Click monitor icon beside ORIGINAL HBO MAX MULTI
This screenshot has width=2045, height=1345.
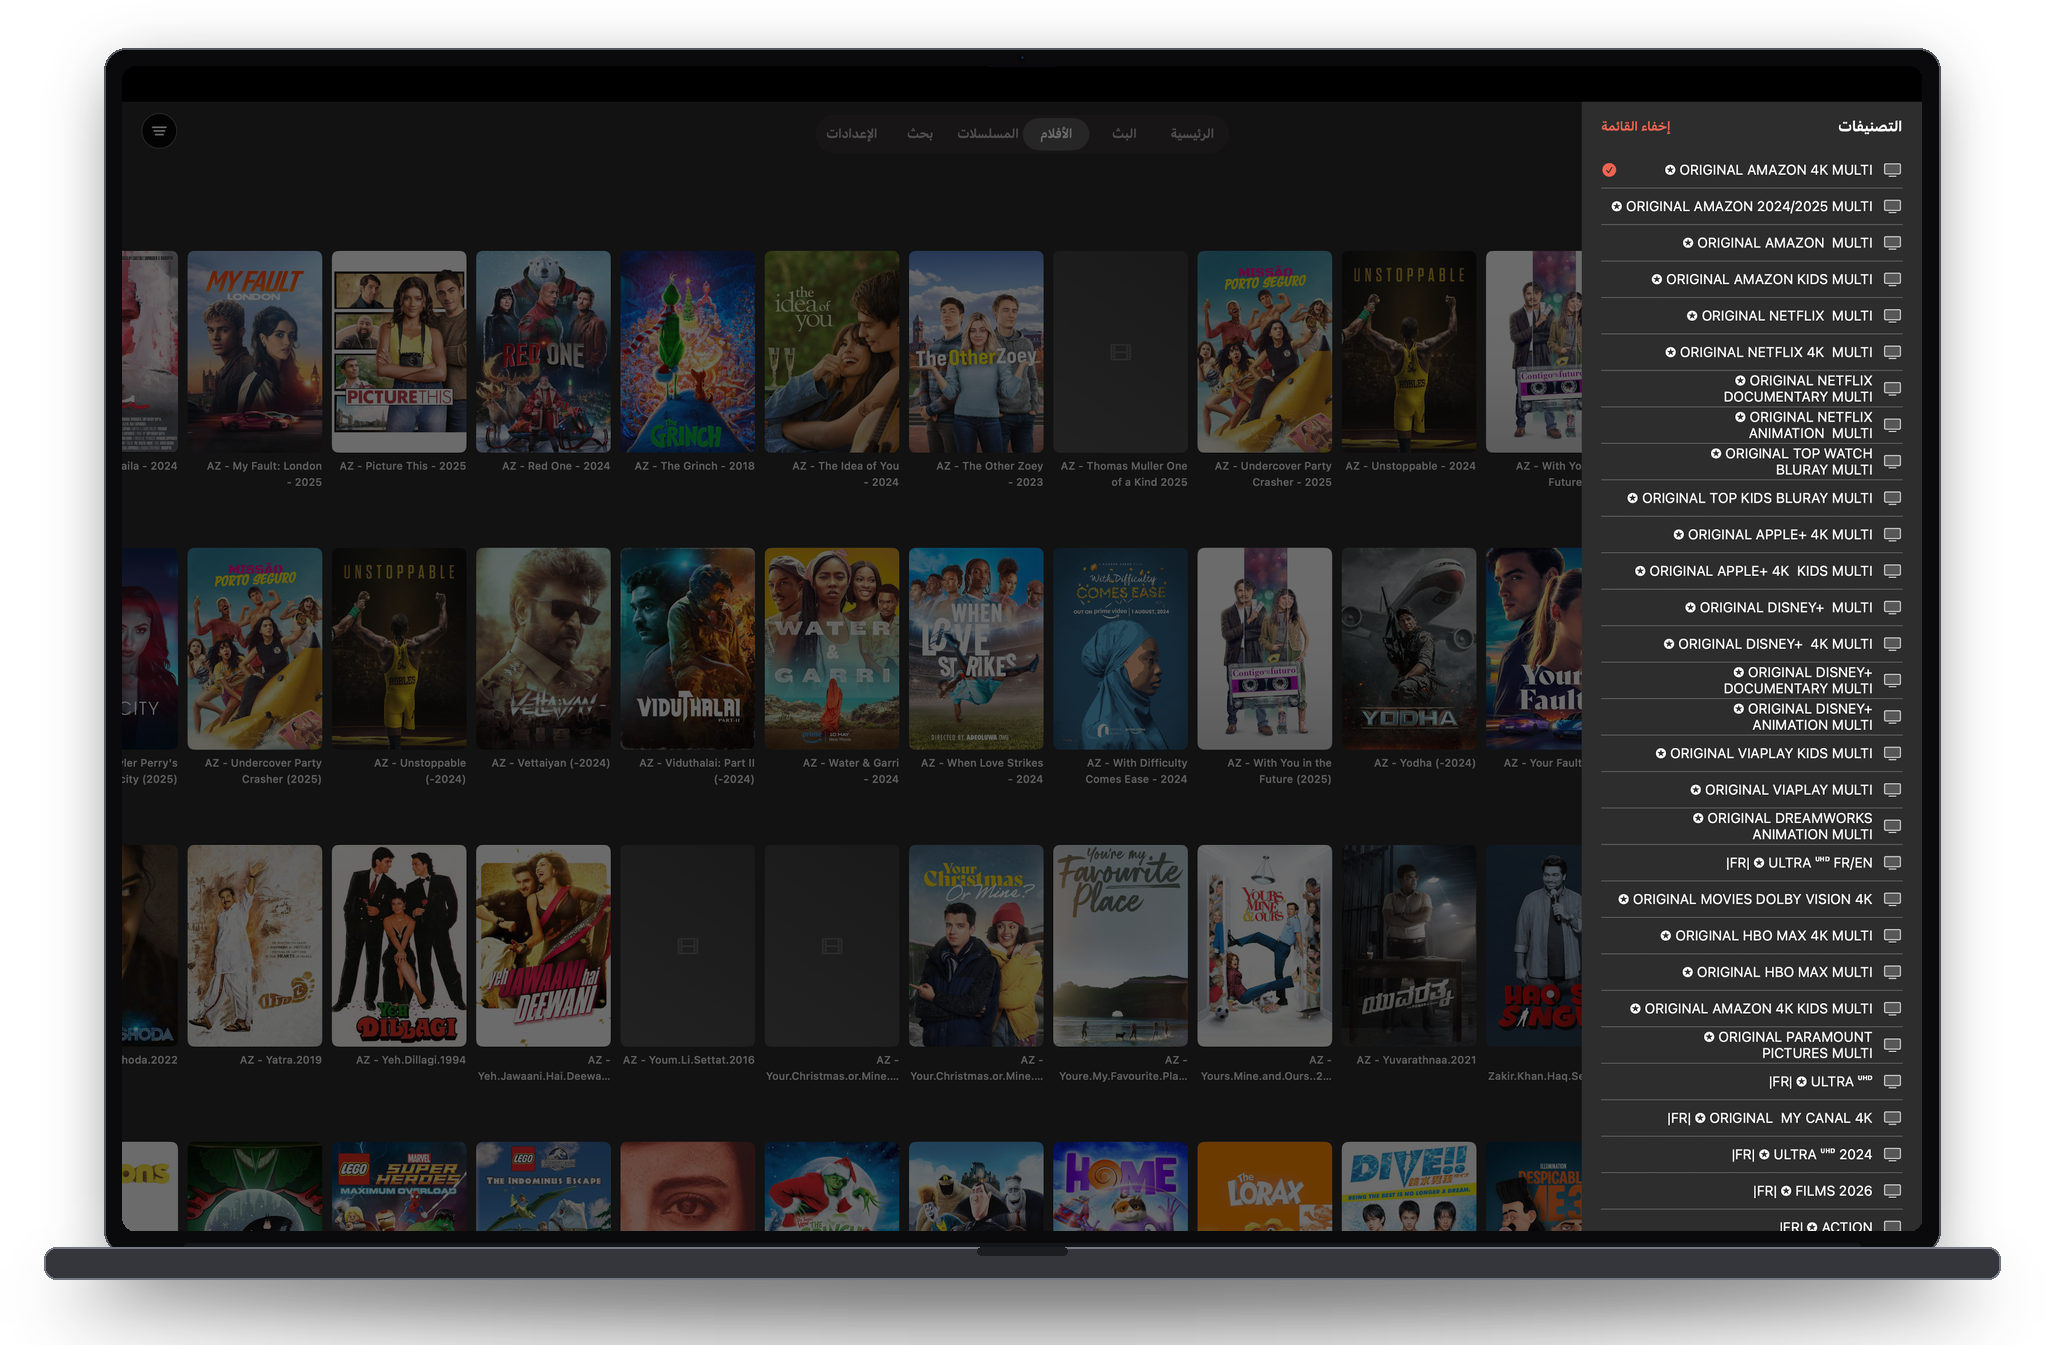(1892, 972)
